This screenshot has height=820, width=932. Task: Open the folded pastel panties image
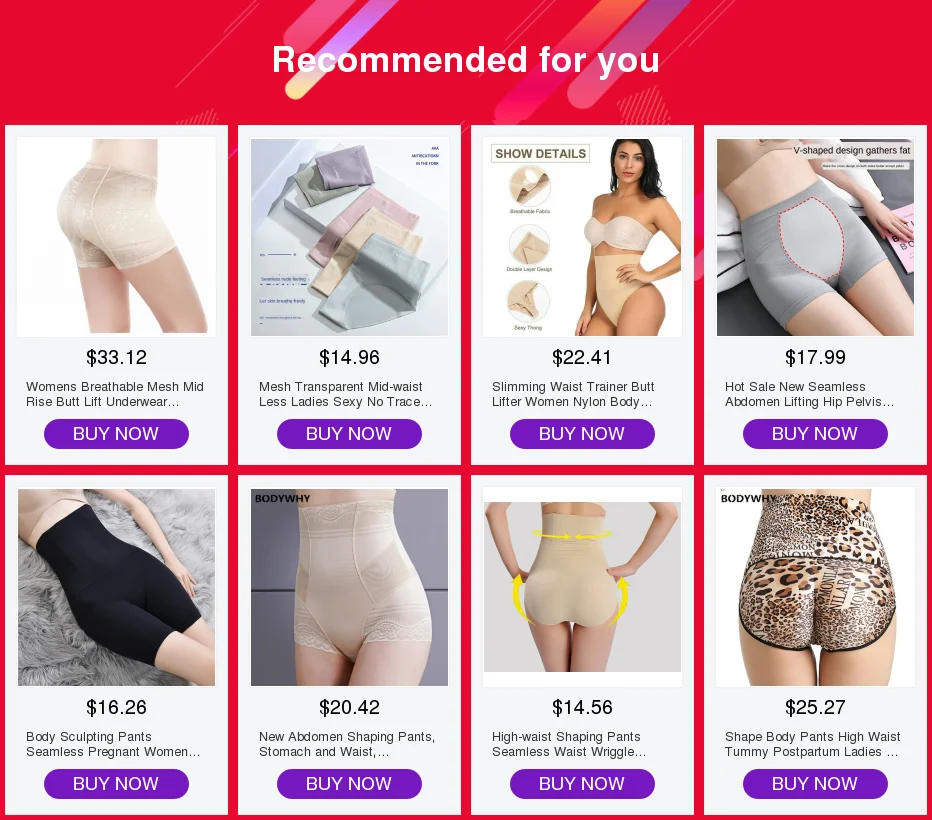[x=350, y=237]
